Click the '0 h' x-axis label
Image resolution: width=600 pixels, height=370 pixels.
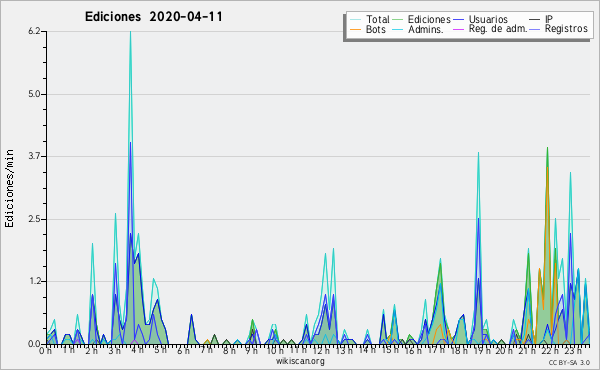tap(46, 351)
